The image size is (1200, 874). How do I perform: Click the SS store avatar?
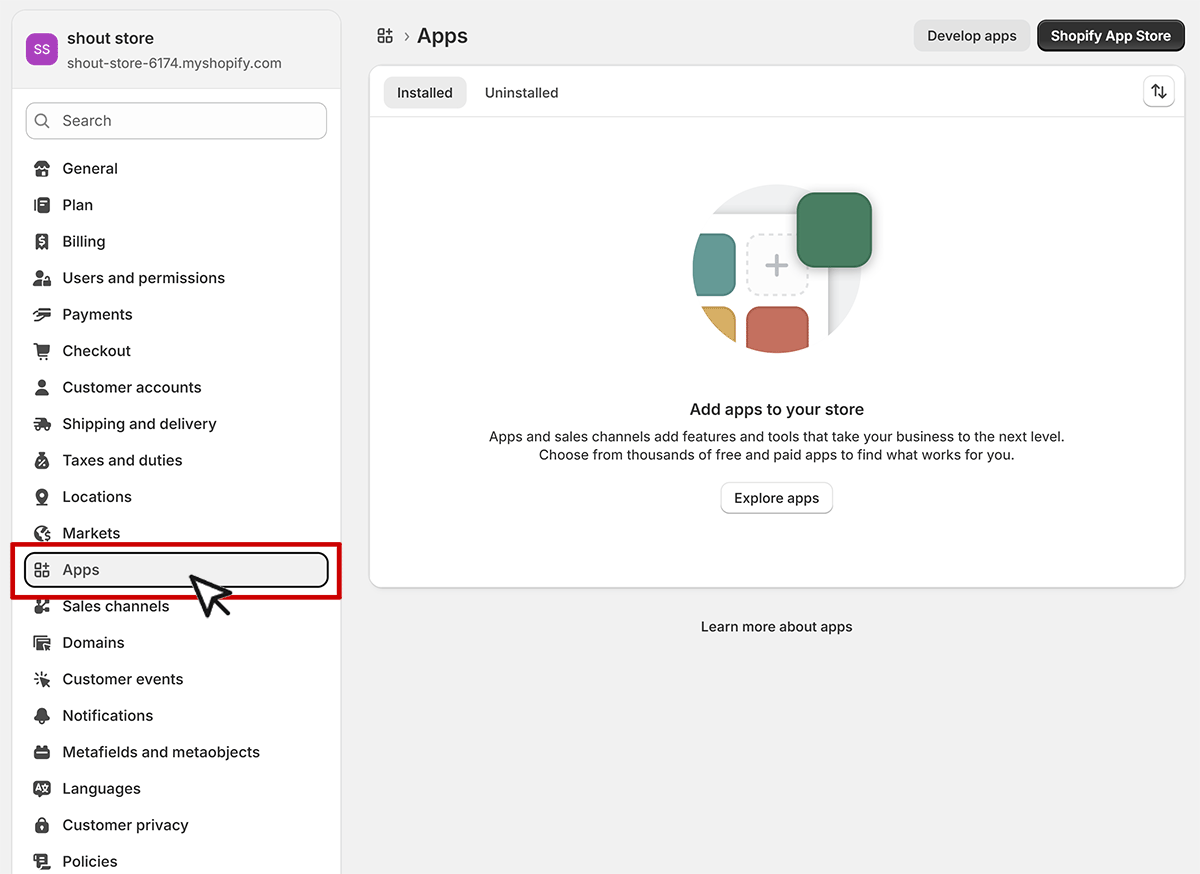pyautogui.click(x=41, y=49)
